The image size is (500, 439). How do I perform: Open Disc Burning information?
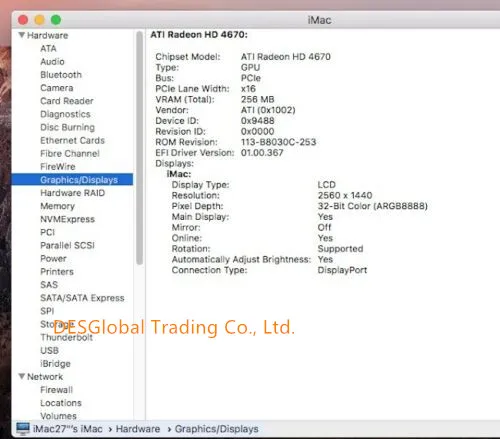tap(67, 127)
